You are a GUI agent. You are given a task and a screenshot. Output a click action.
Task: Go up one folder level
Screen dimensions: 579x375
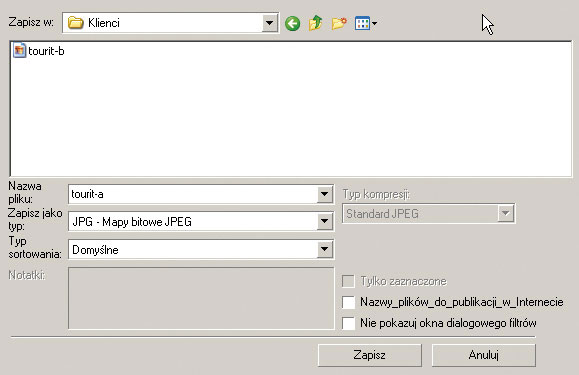316,23
